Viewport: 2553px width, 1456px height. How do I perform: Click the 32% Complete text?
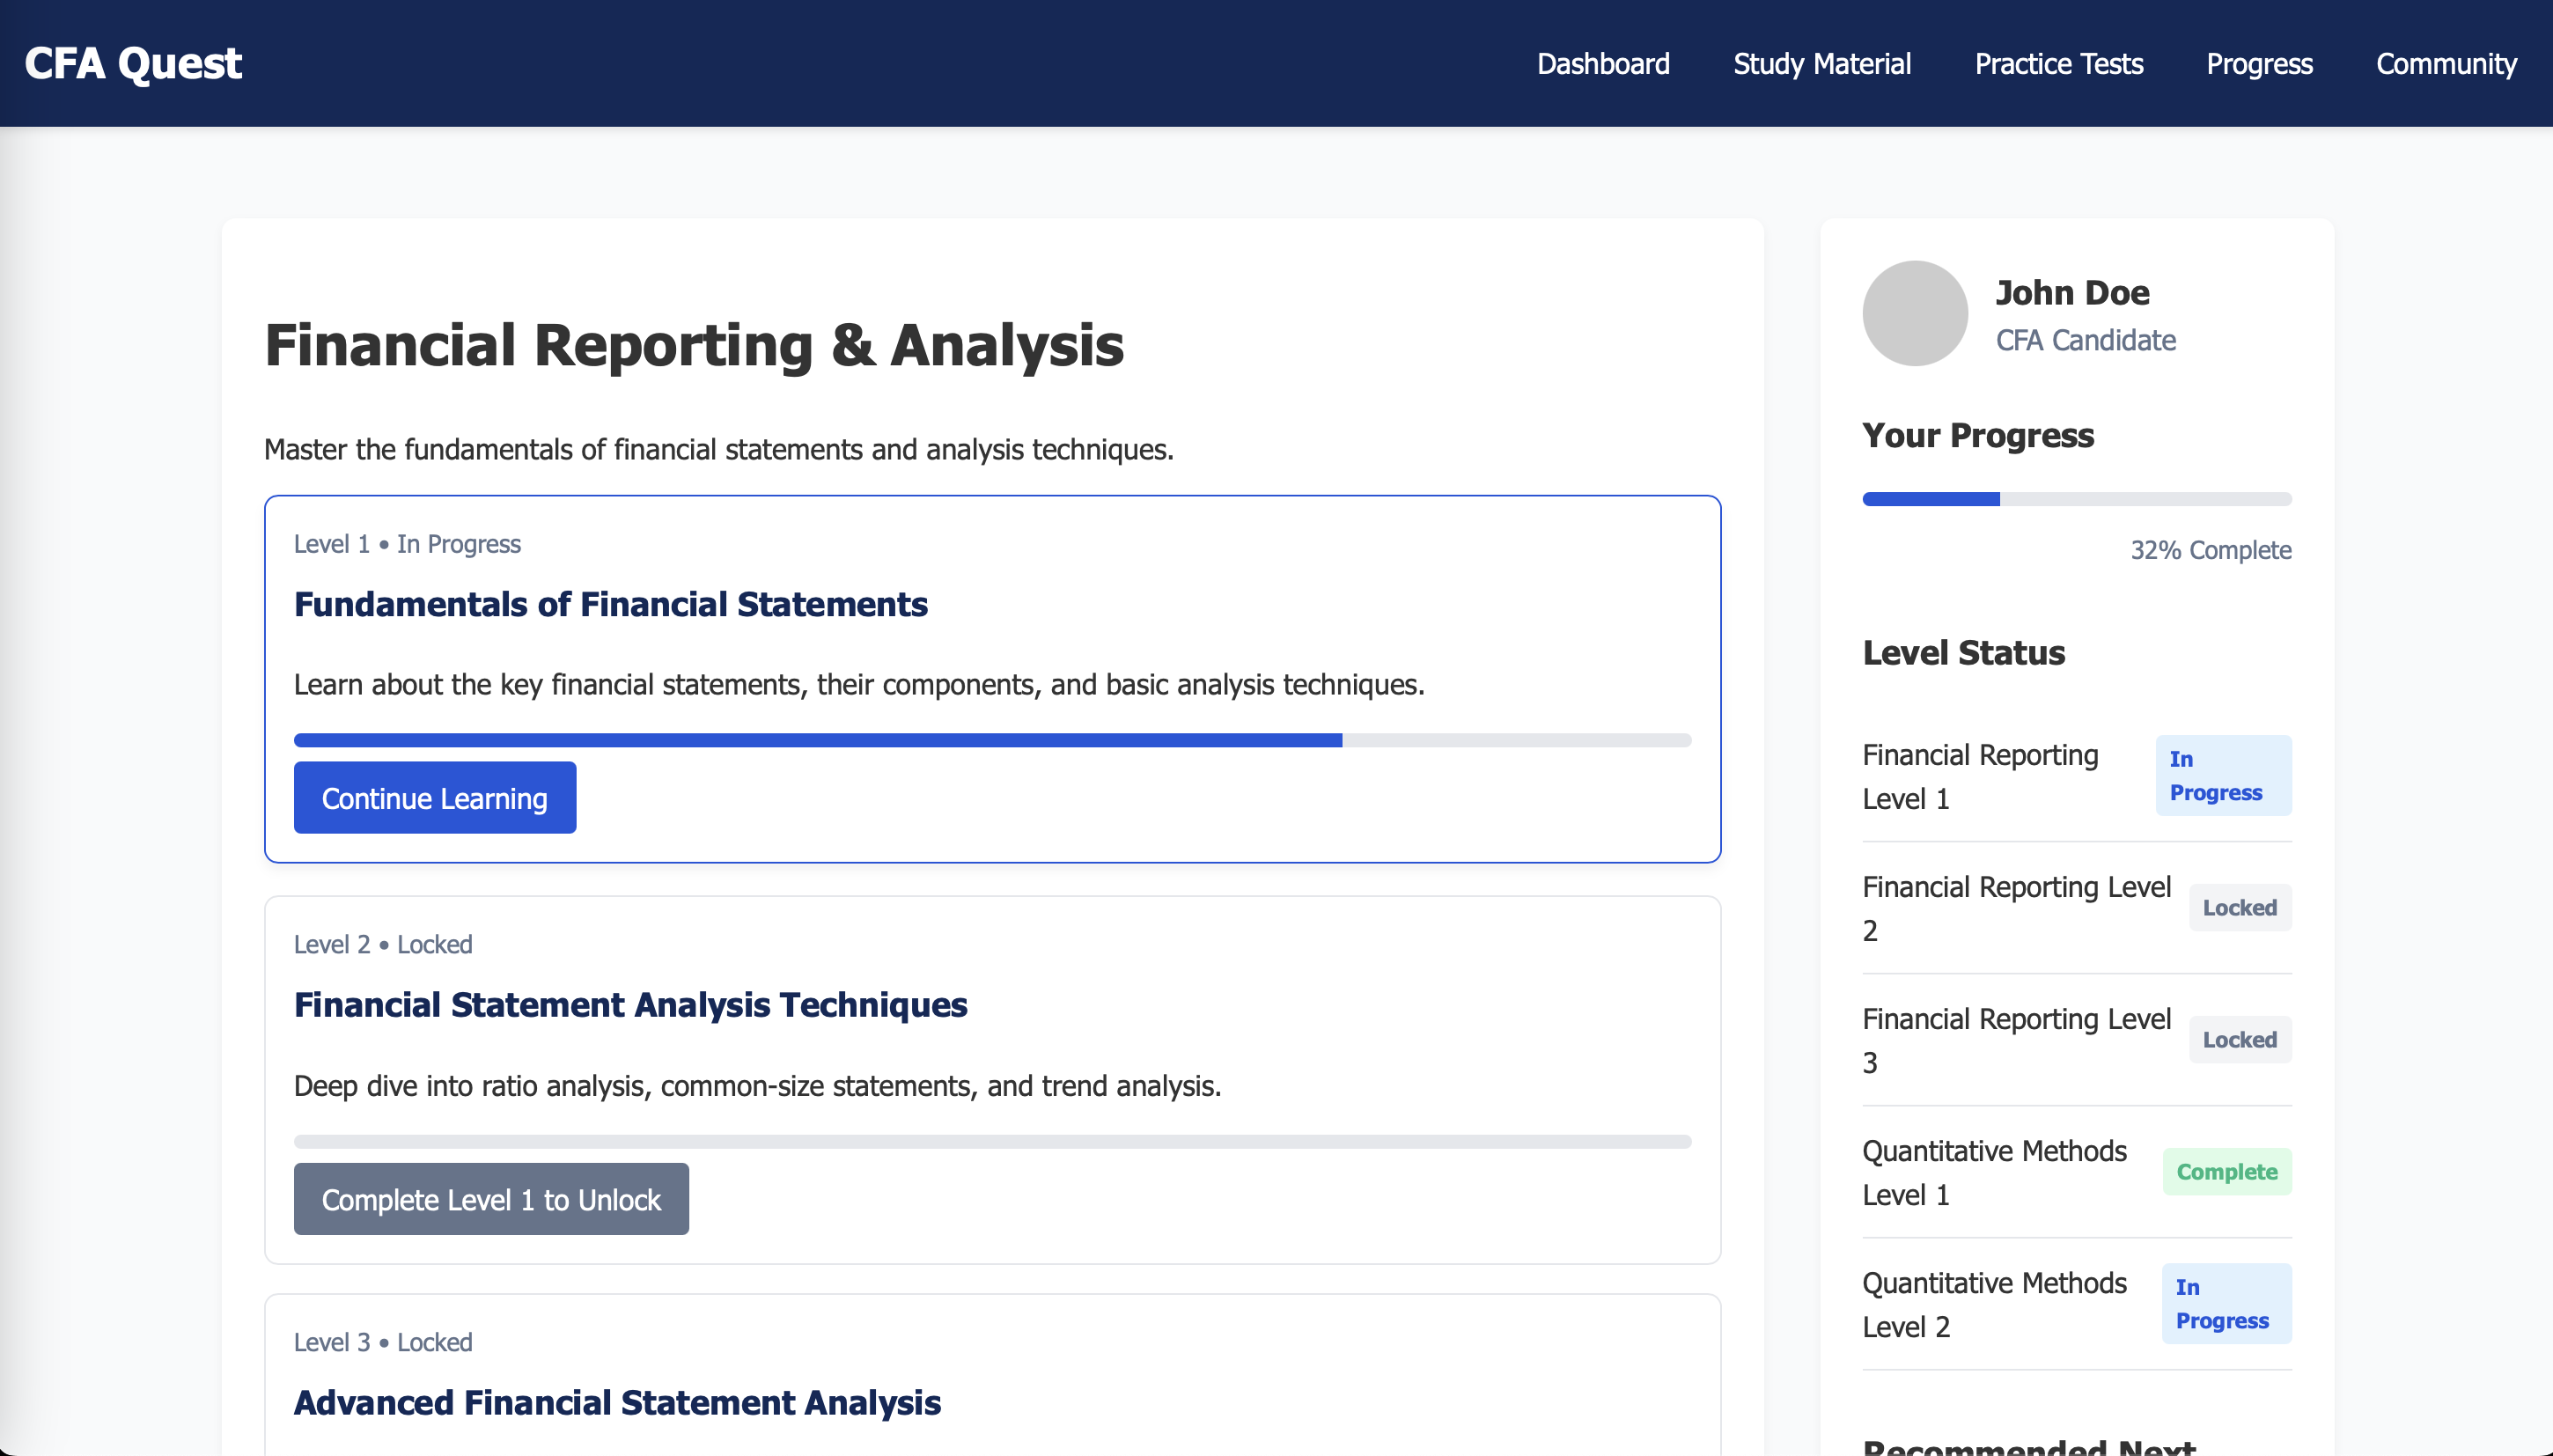click(x=2210, y=550)
